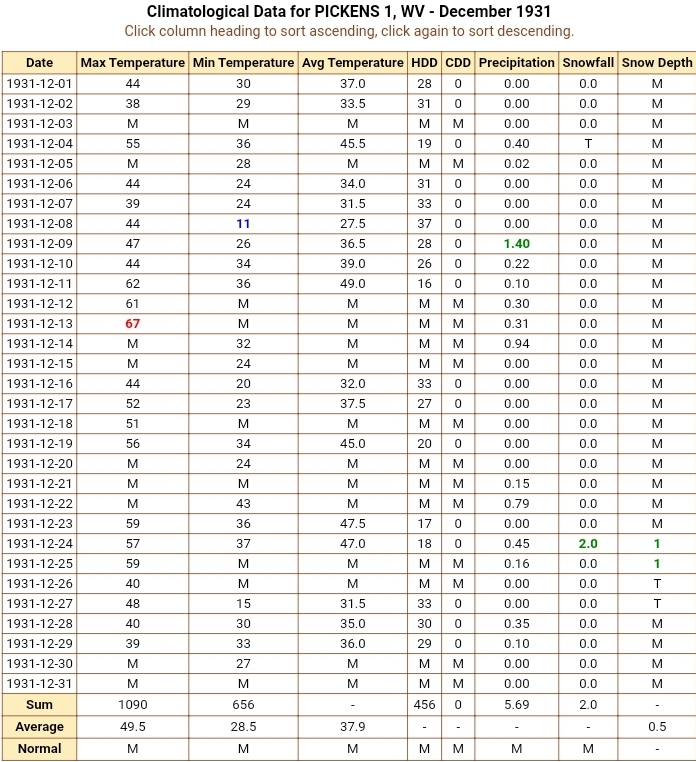Click the red 67 max temperature value
The image size is (696, 762).
coord(133,324)
